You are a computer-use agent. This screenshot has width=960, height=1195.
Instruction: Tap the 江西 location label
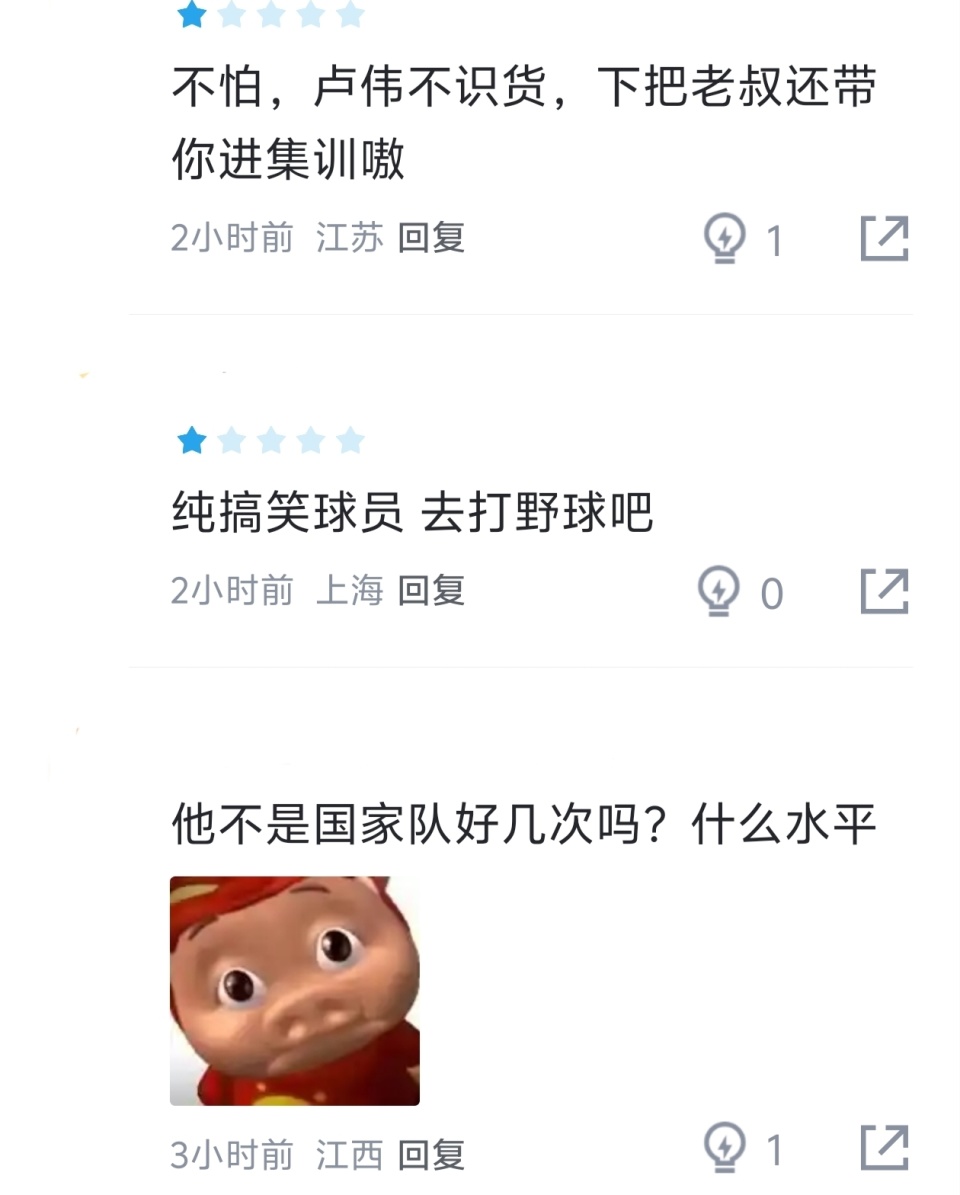[350, 1155]
